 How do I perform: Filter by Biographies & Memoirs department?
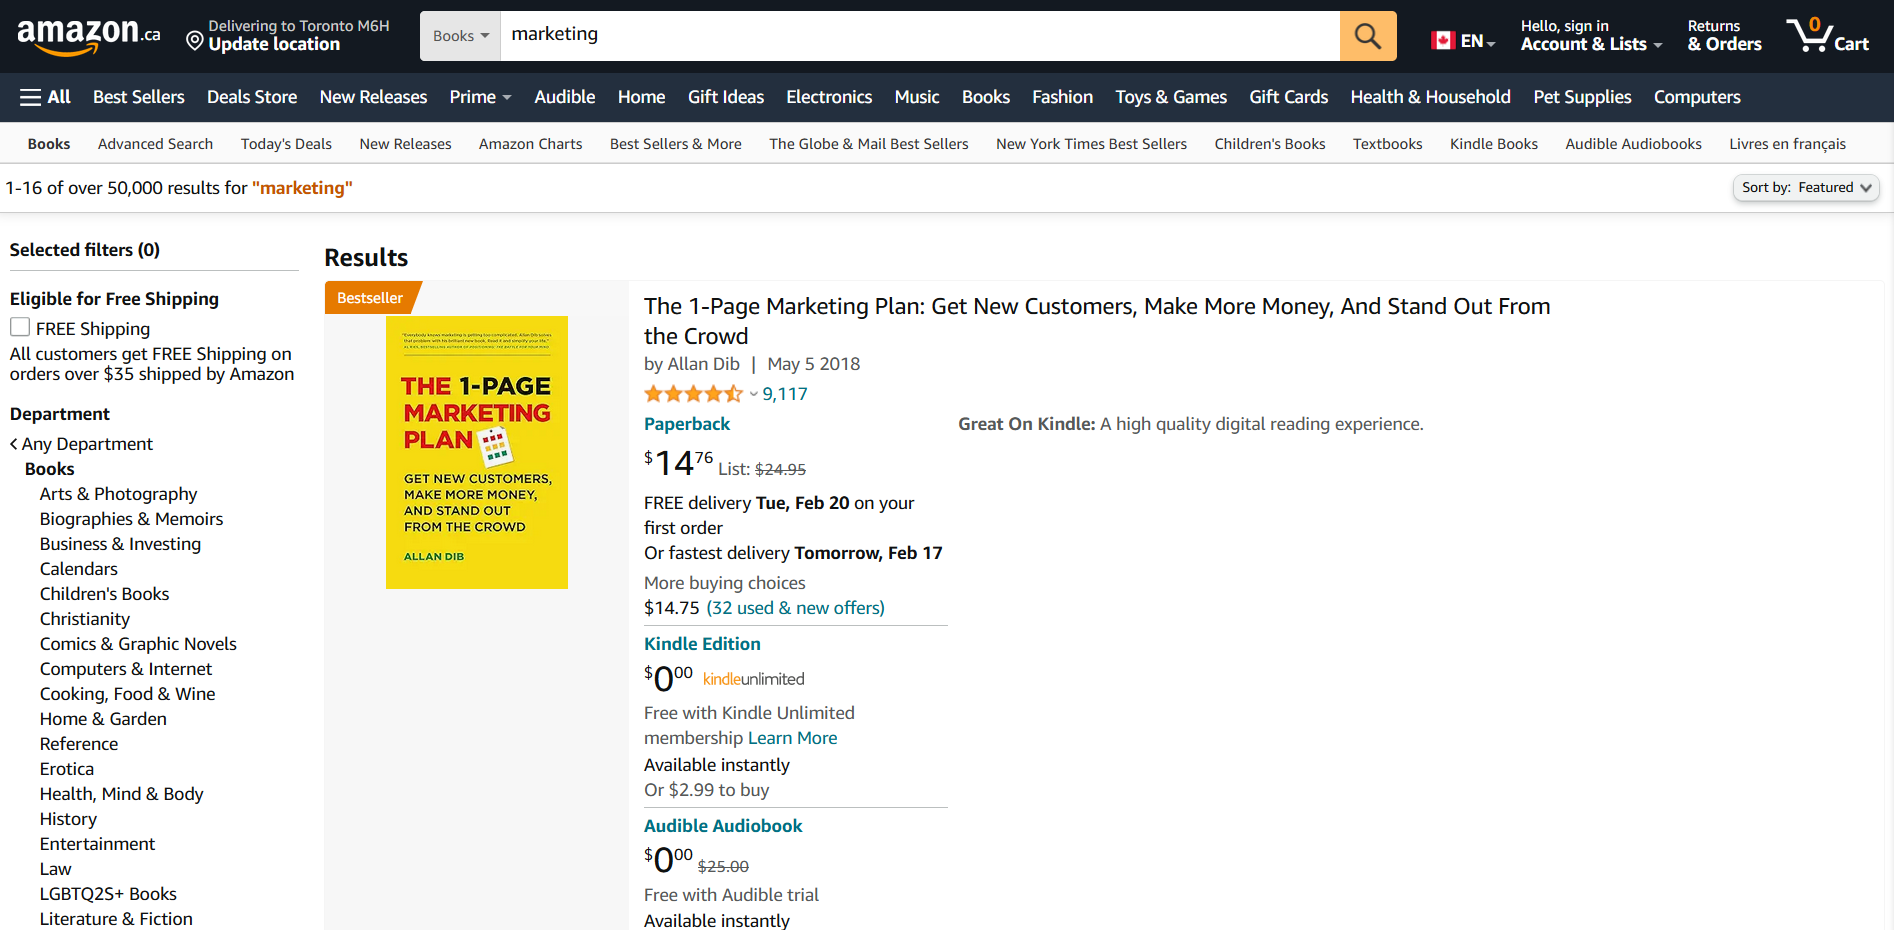131,519
